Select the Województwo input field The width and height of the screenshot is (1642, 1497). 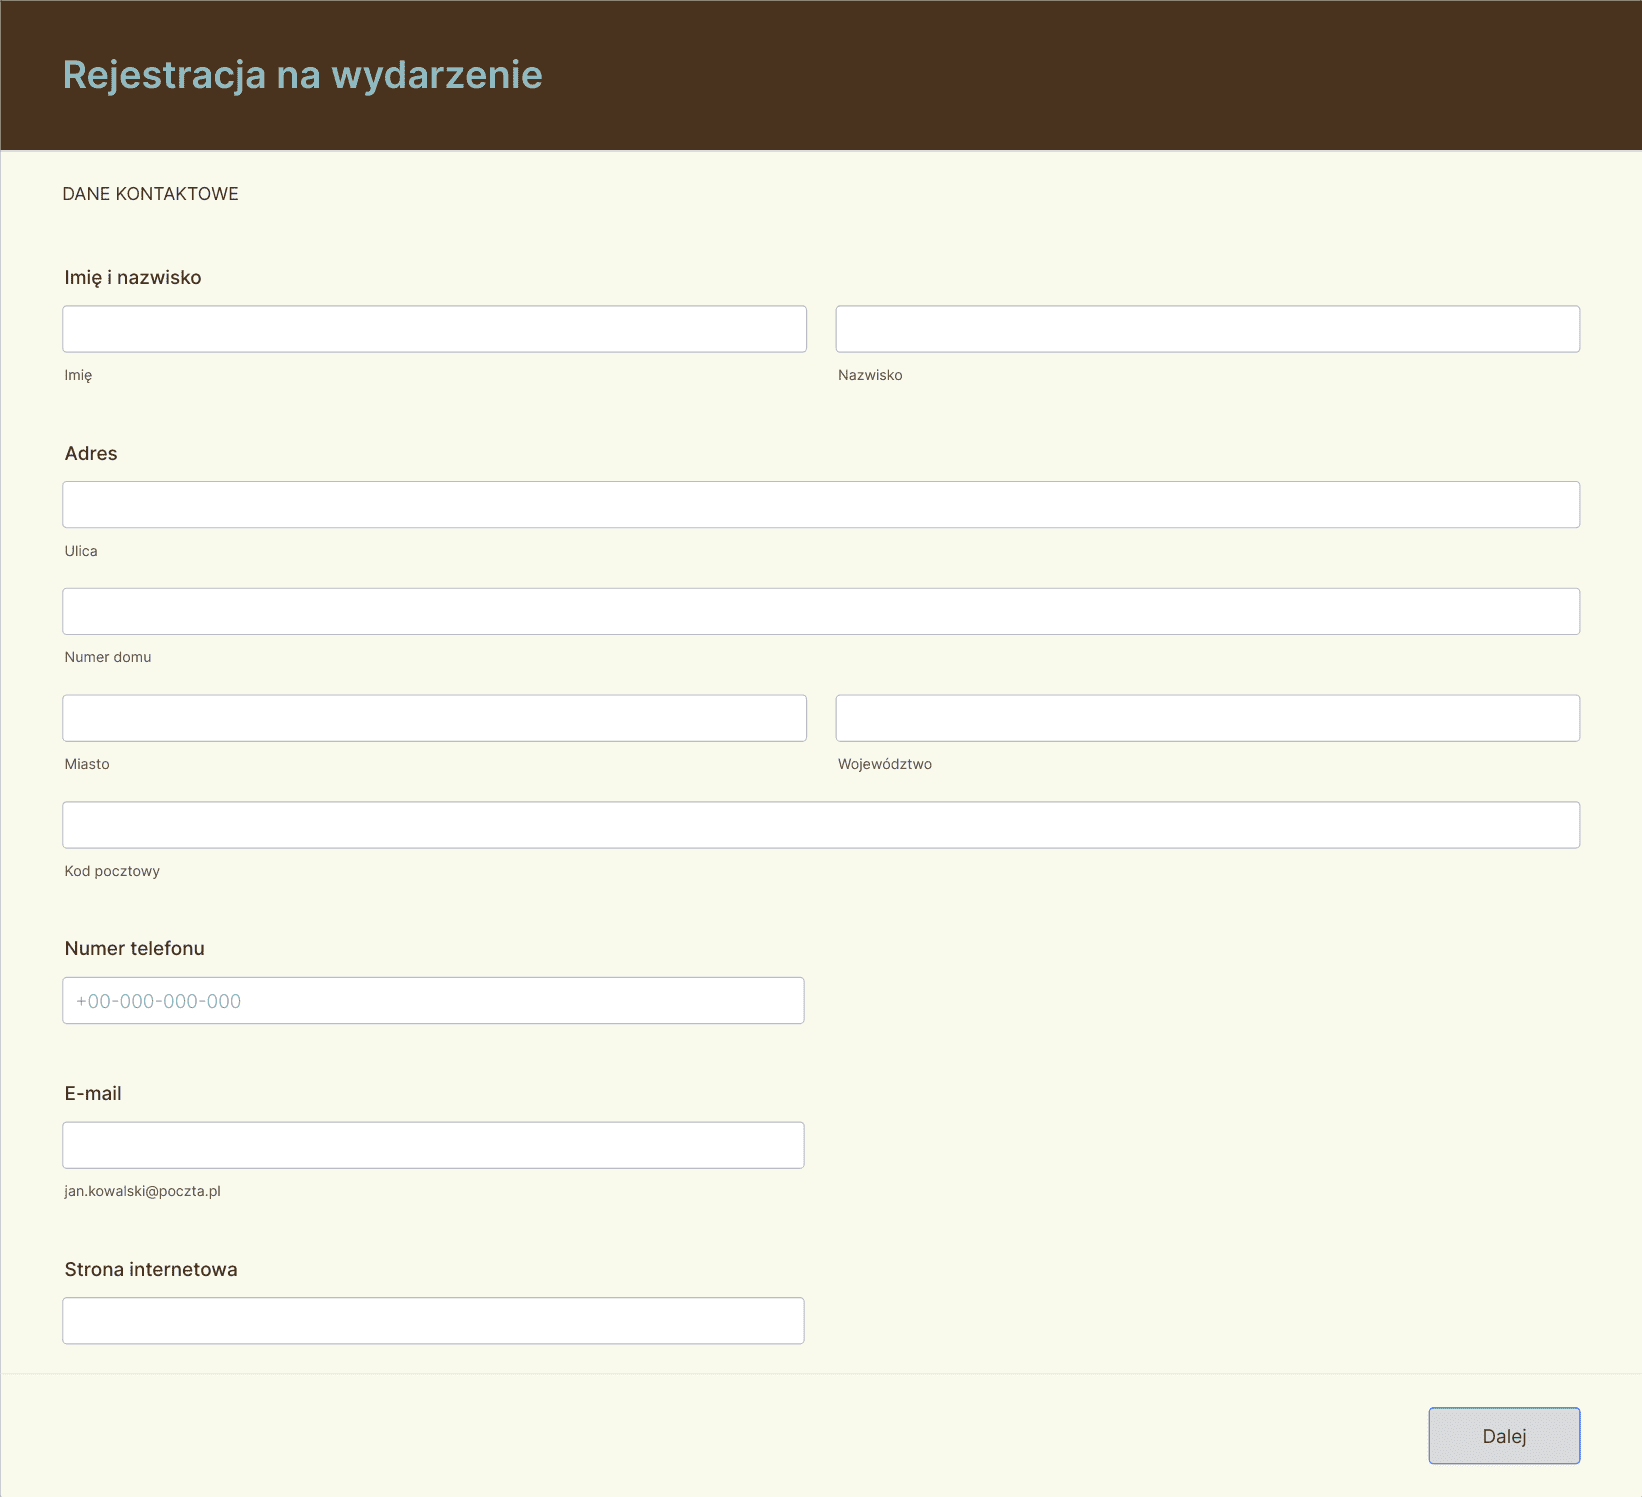click(1208, 718)
